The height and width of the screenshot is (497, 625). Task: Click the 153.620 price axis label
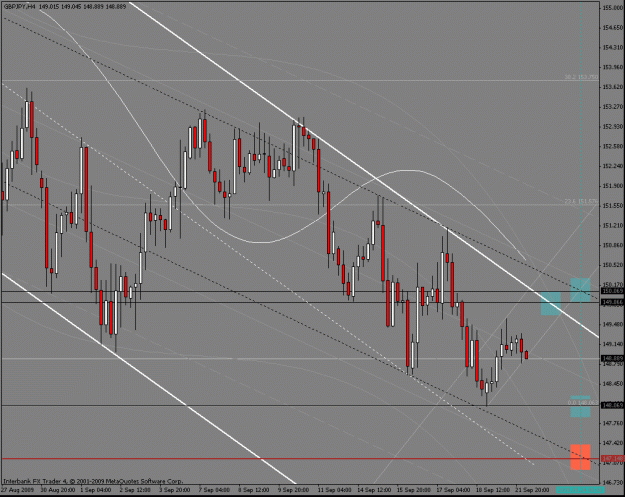pos(613,87)
